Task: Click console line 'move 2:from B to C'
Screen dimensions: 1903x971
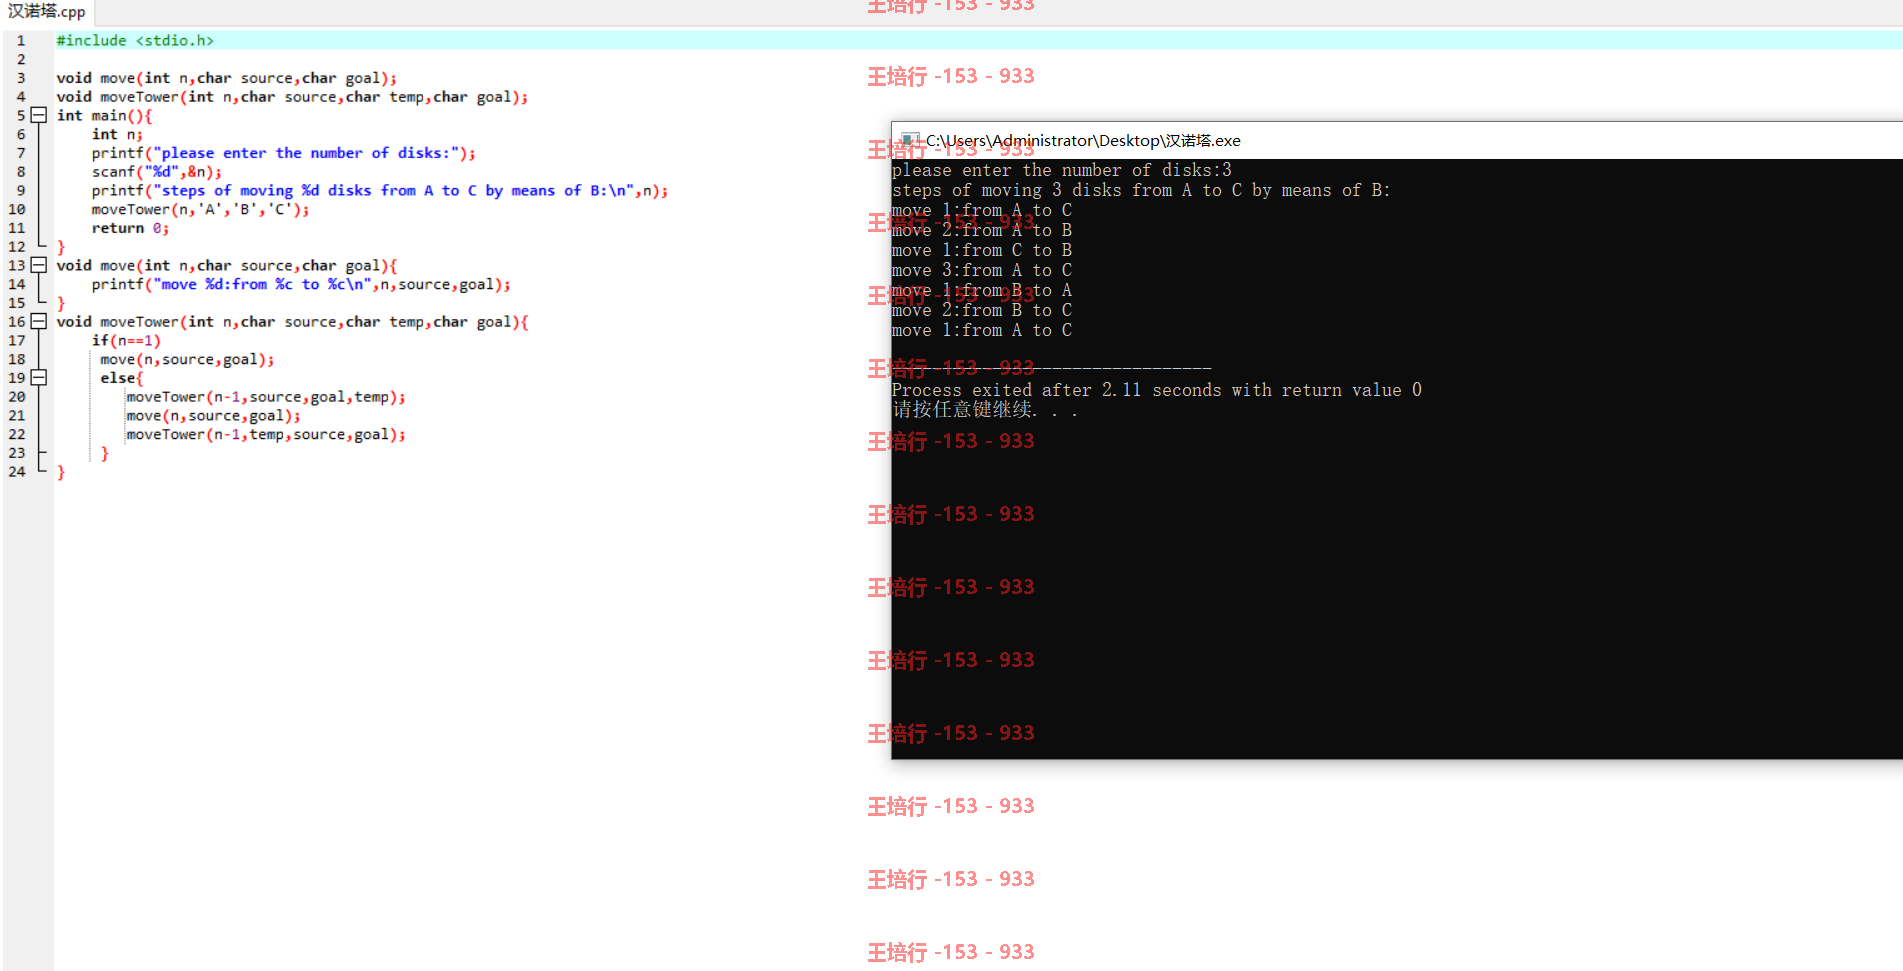Action: click(982, 310)
